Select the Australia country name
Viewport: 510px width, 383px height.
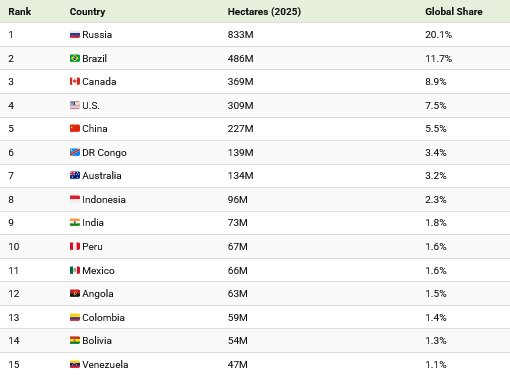102,176
